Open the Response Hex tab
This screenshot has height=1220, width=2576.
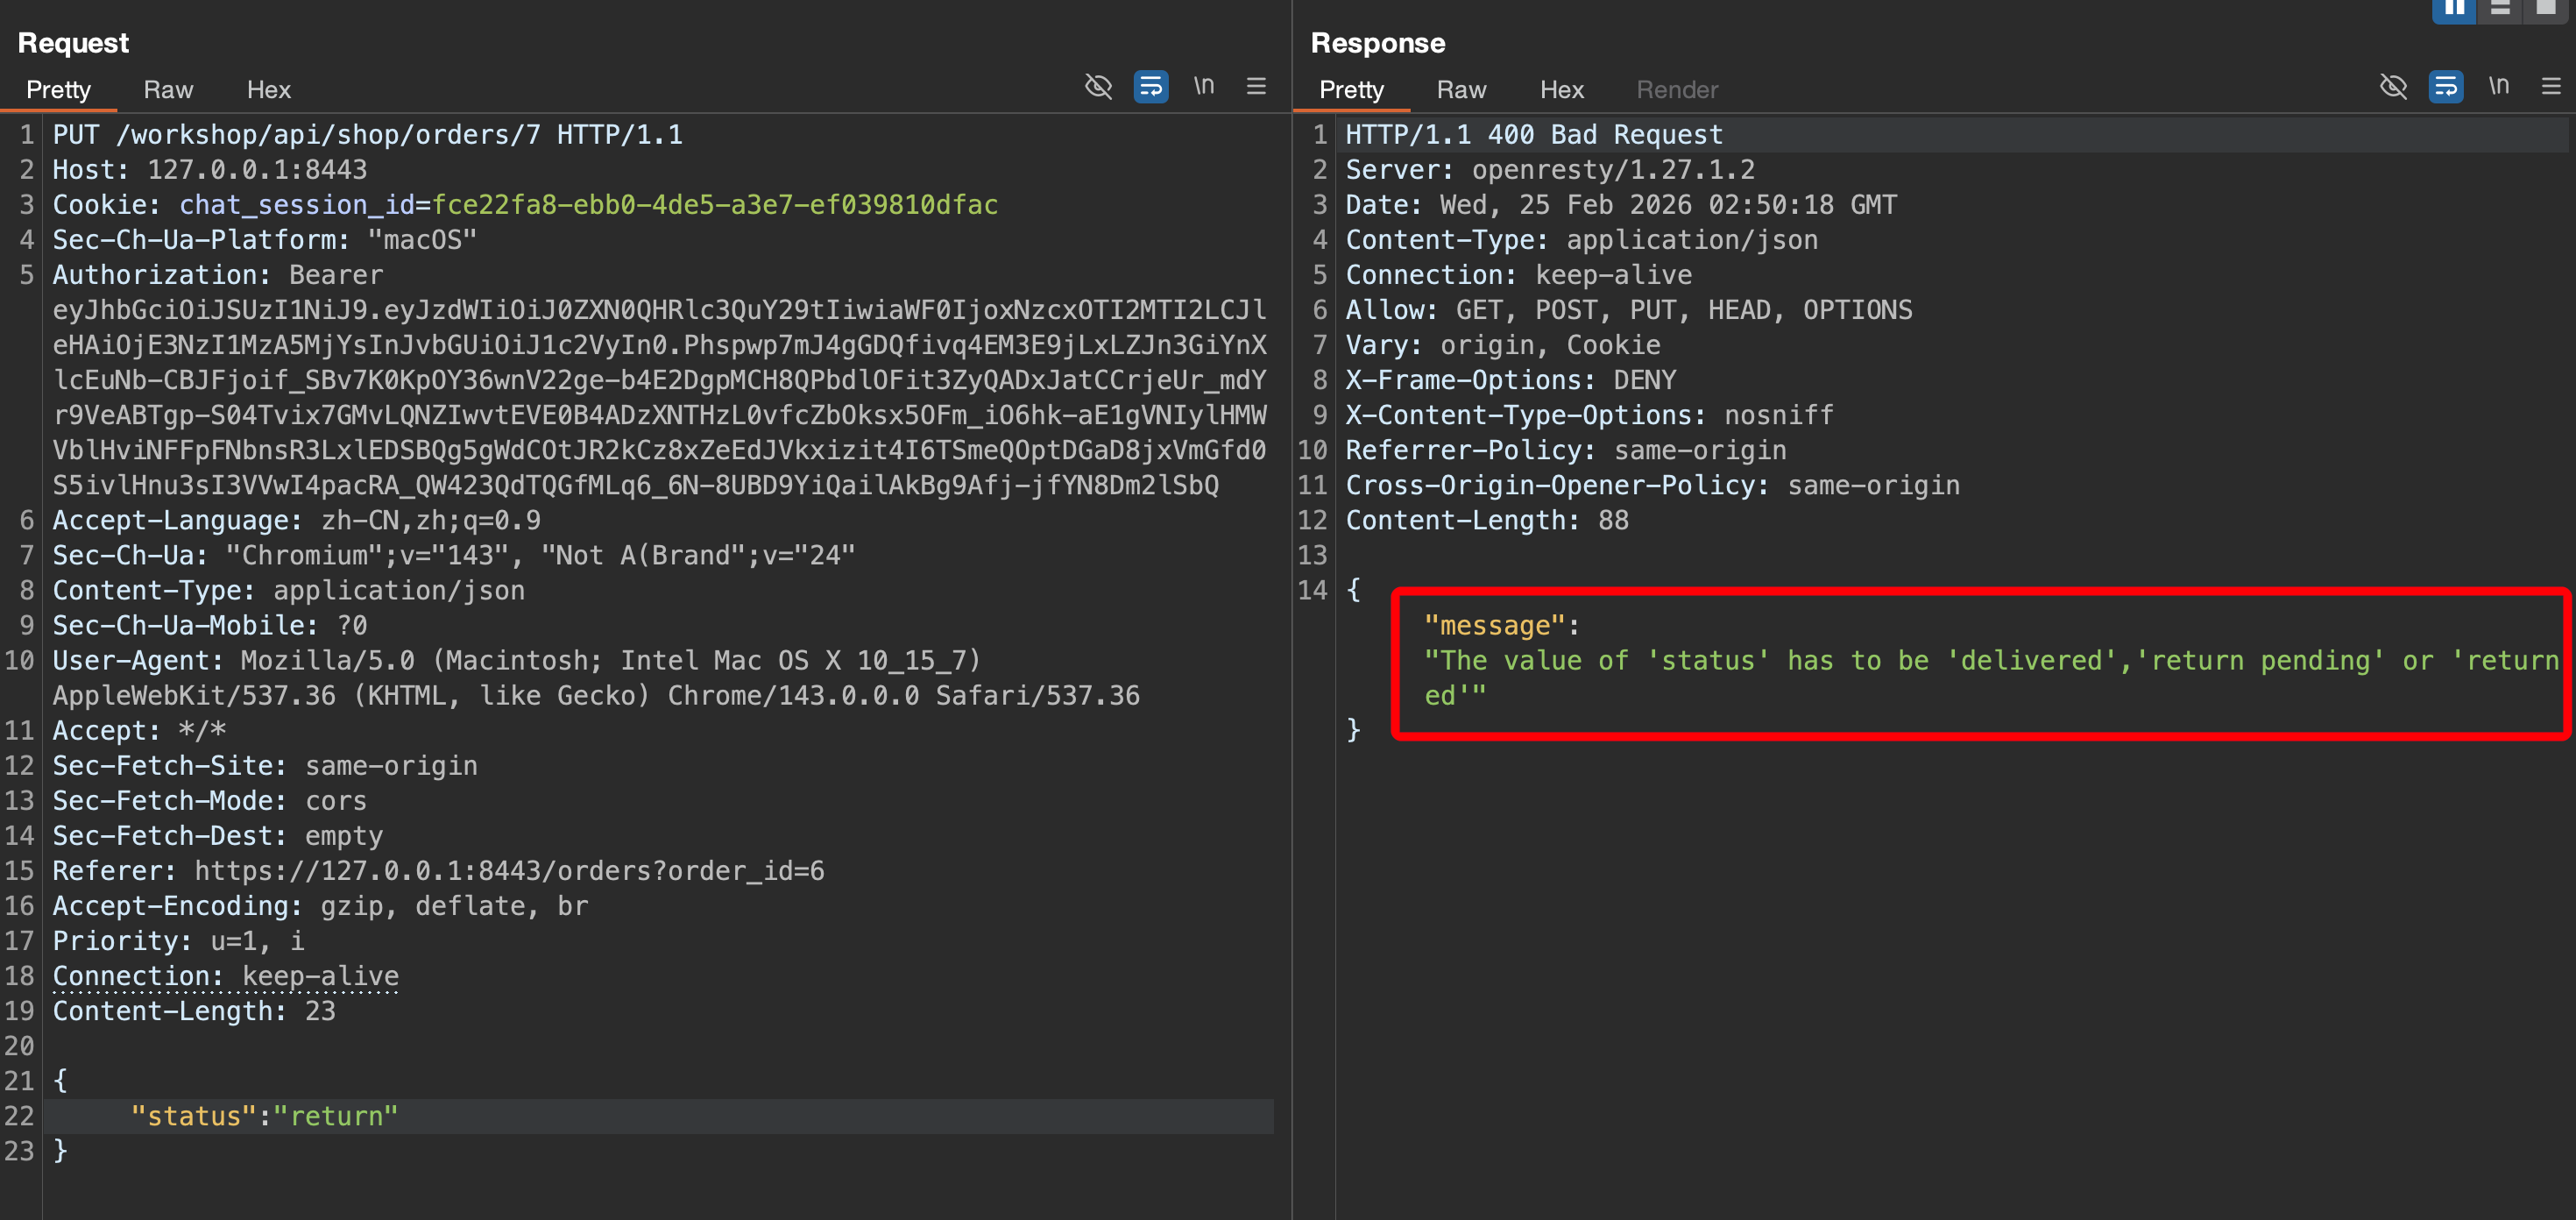click(1561, 90)
